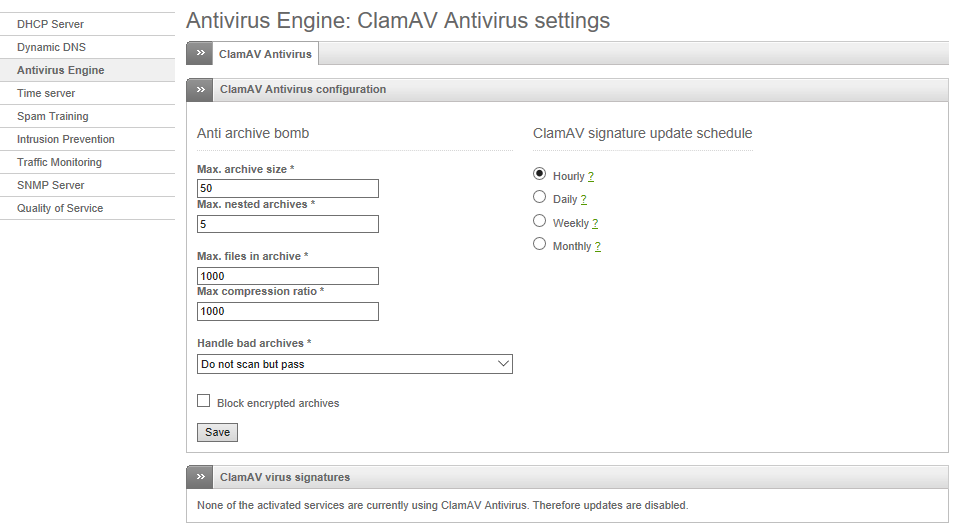Open the Handle bad archives dropdown
957x525 pixels.
tap(355, 364)
